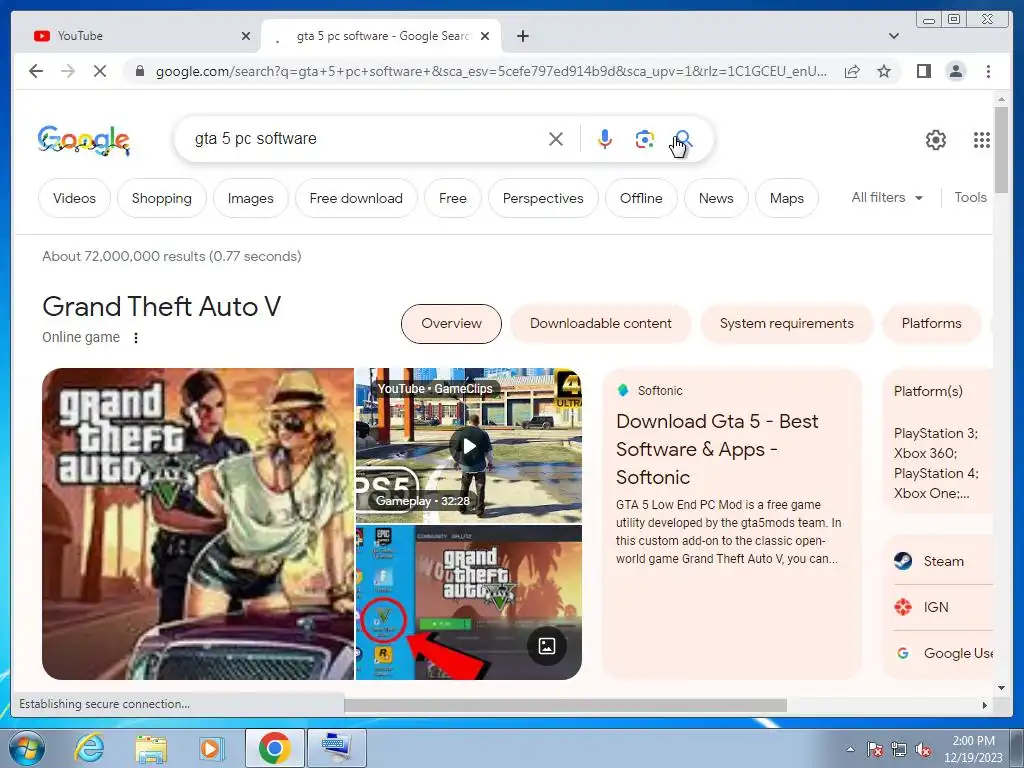
Task: Click the Chrome back arrow
Action: (x=36, y=71)
